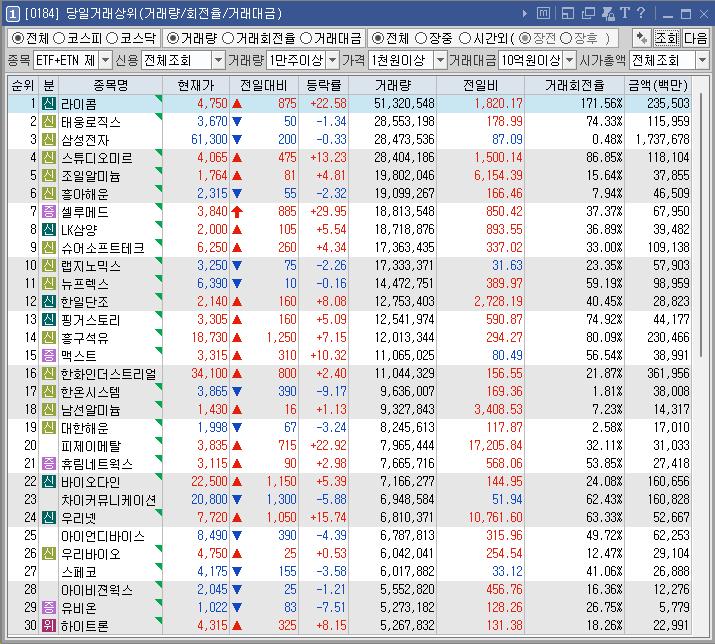Click the window layout icon in title bar
Screen dimensions: 715x644
[x=568, y=13]
